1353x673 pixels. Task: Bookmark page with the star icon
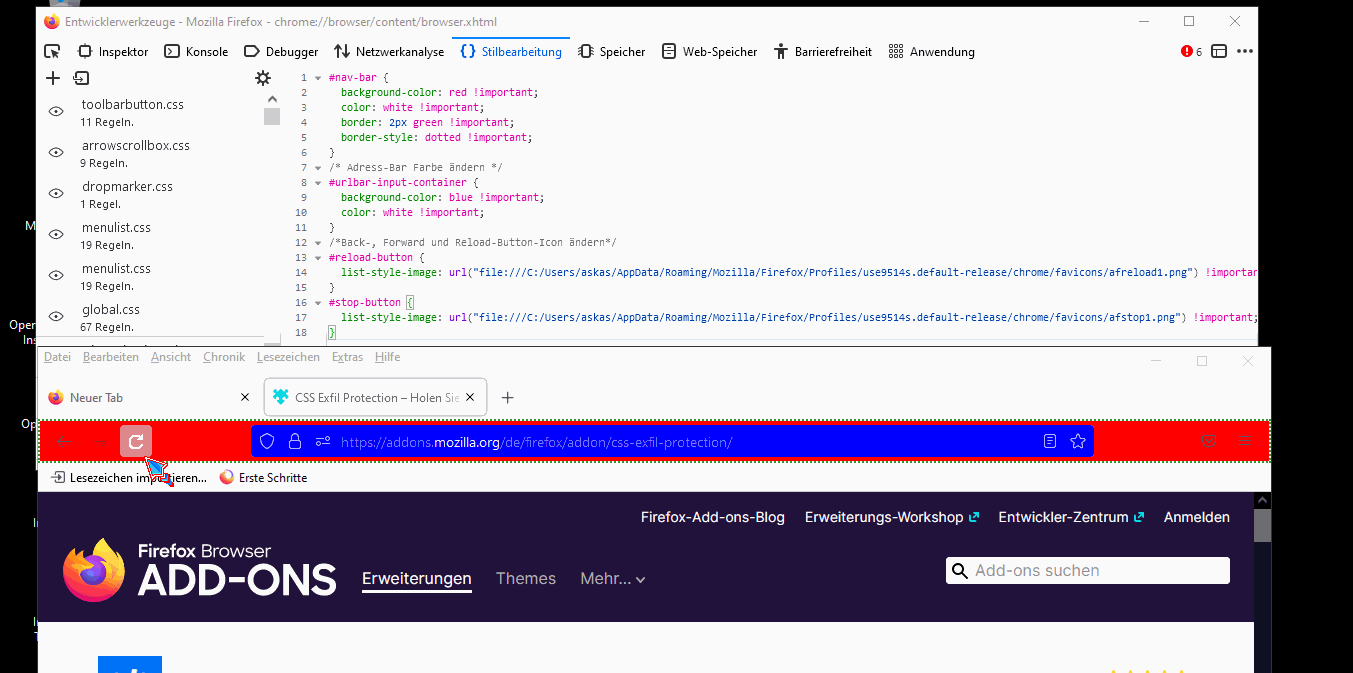1077,441
